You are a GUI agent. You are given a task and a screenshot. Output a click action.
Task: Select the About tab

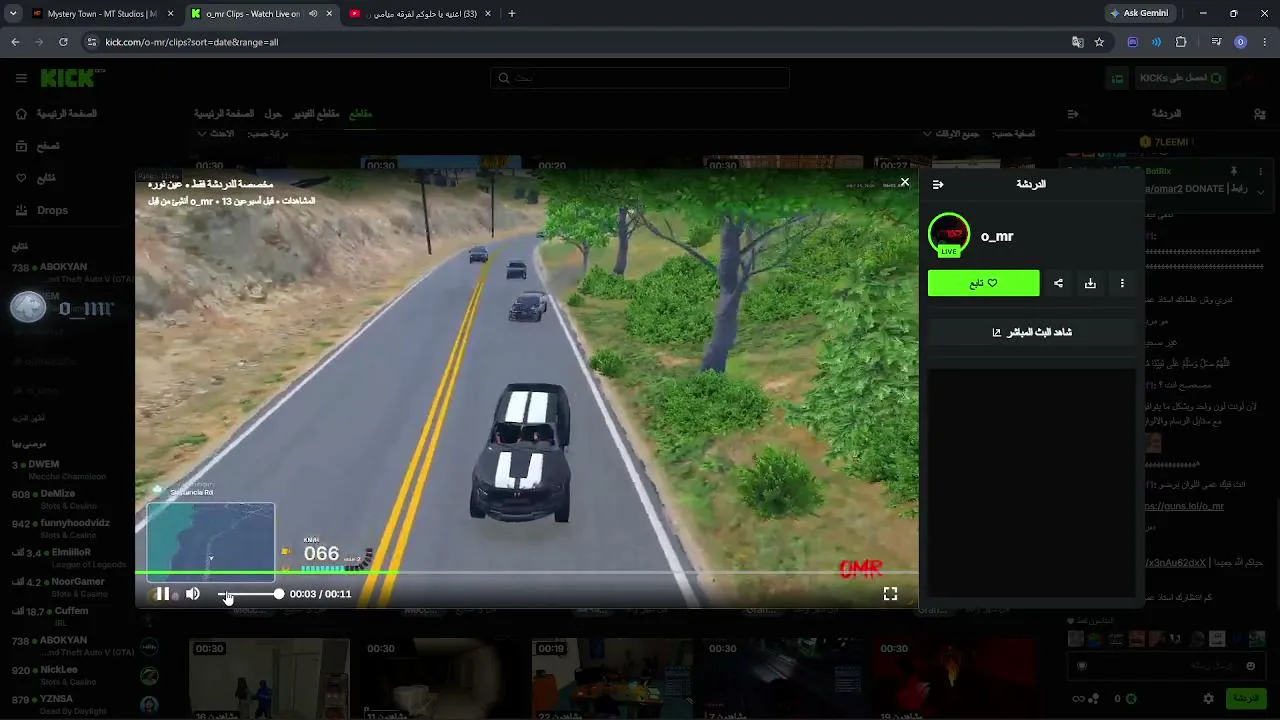click(272, 114)
